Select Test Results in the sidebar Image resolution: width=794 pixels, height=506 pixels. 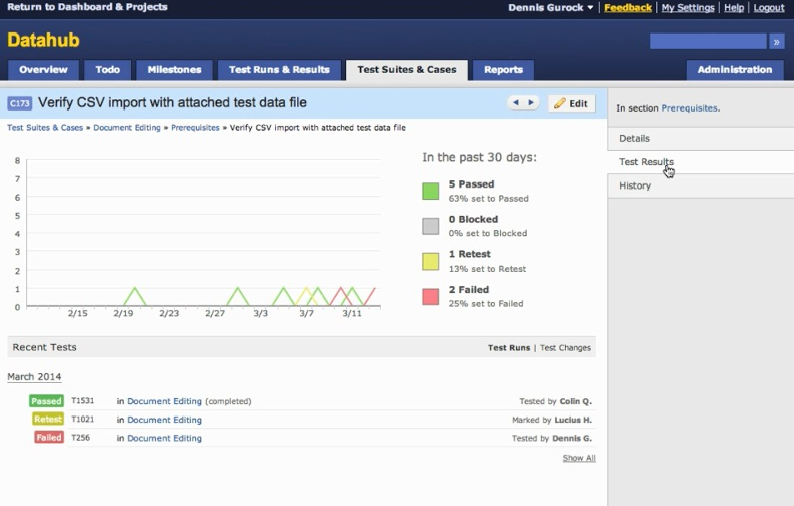coord(701,162)
